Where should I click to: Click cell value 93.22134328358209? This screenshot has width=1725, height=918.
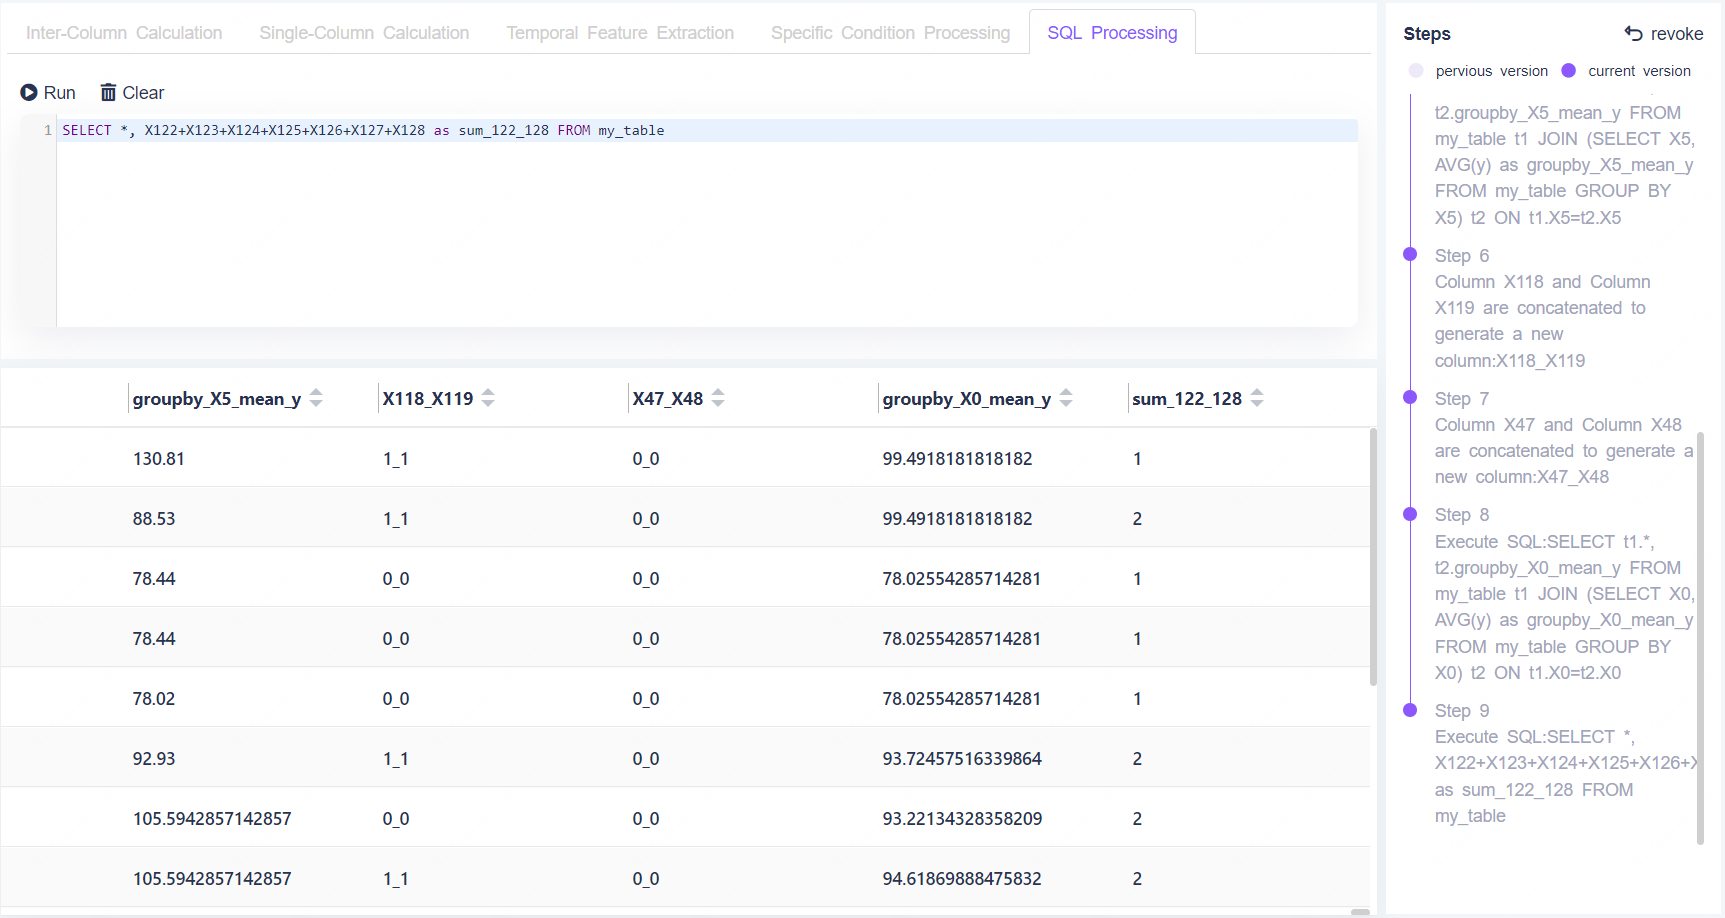(962, 819)
